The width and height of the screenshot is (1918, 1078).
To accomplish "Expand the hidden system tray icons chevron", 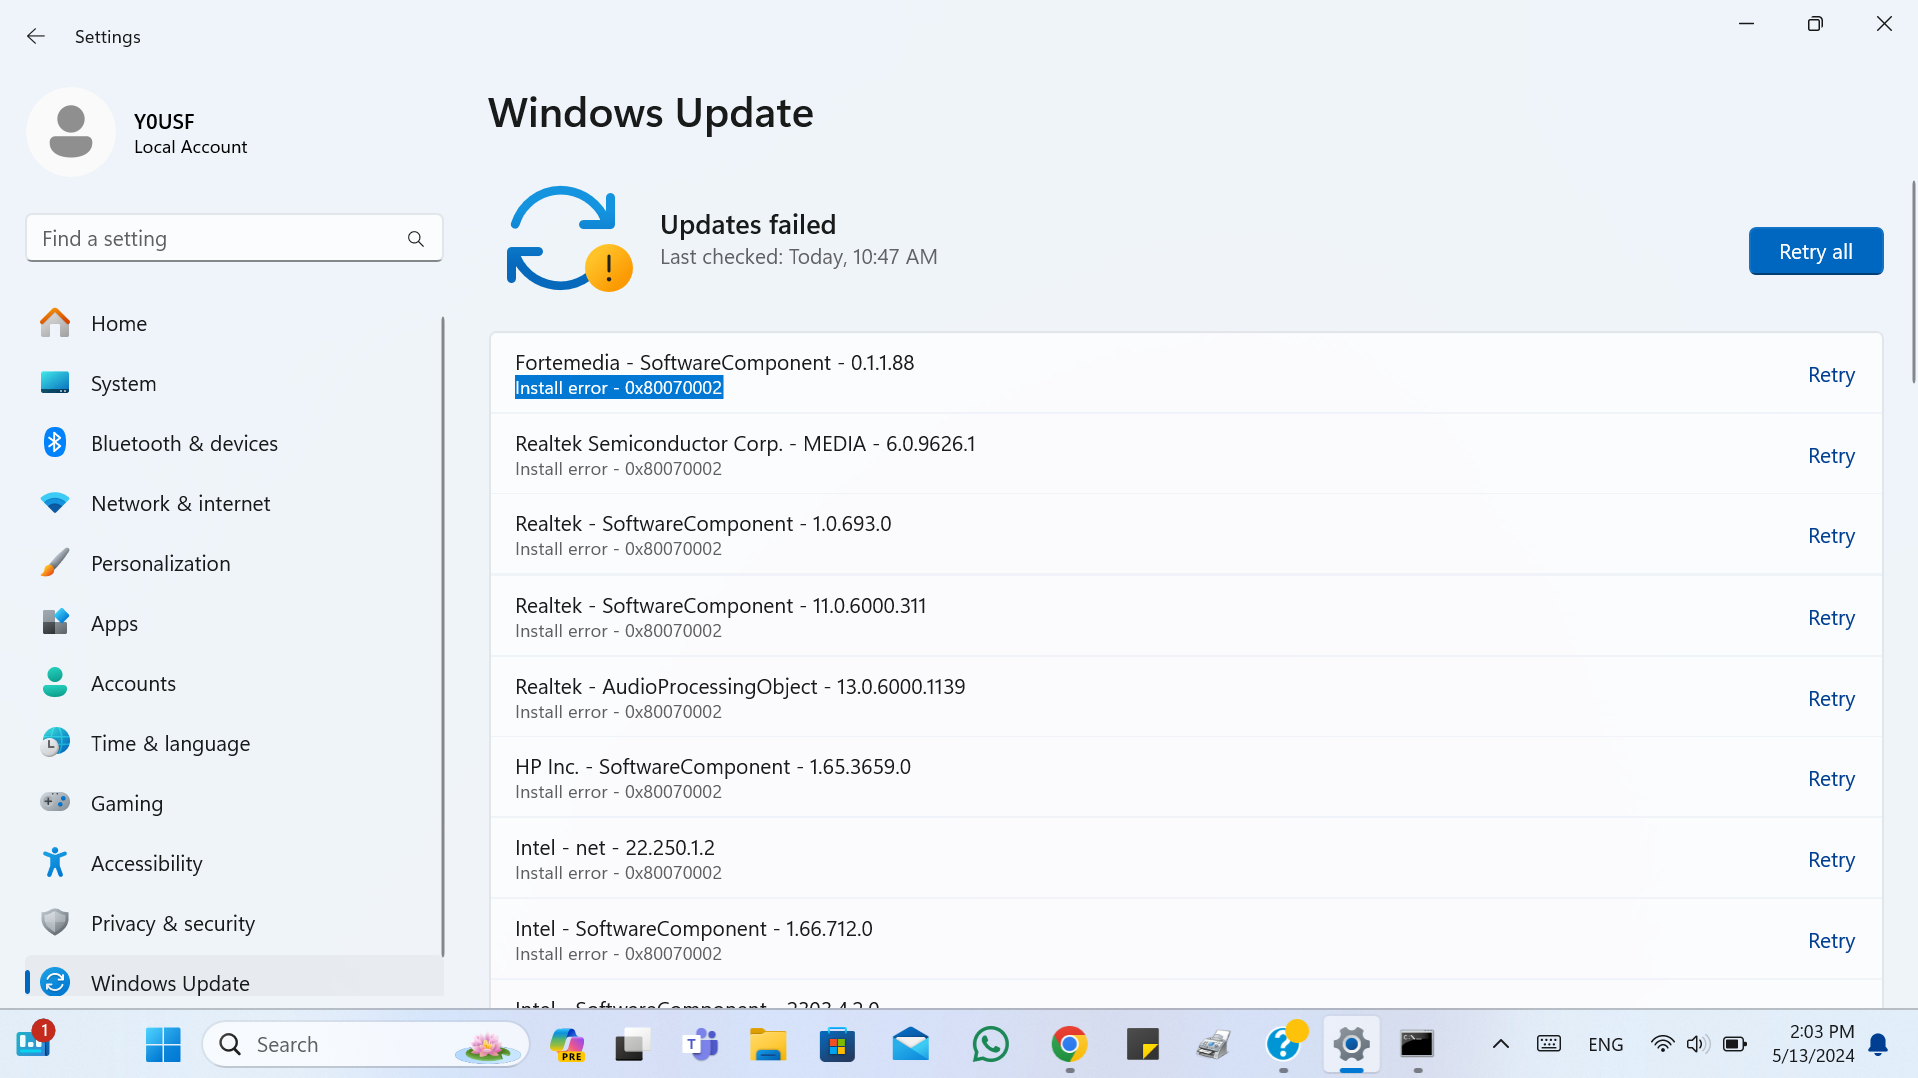I will (x=1500, y=1044).
